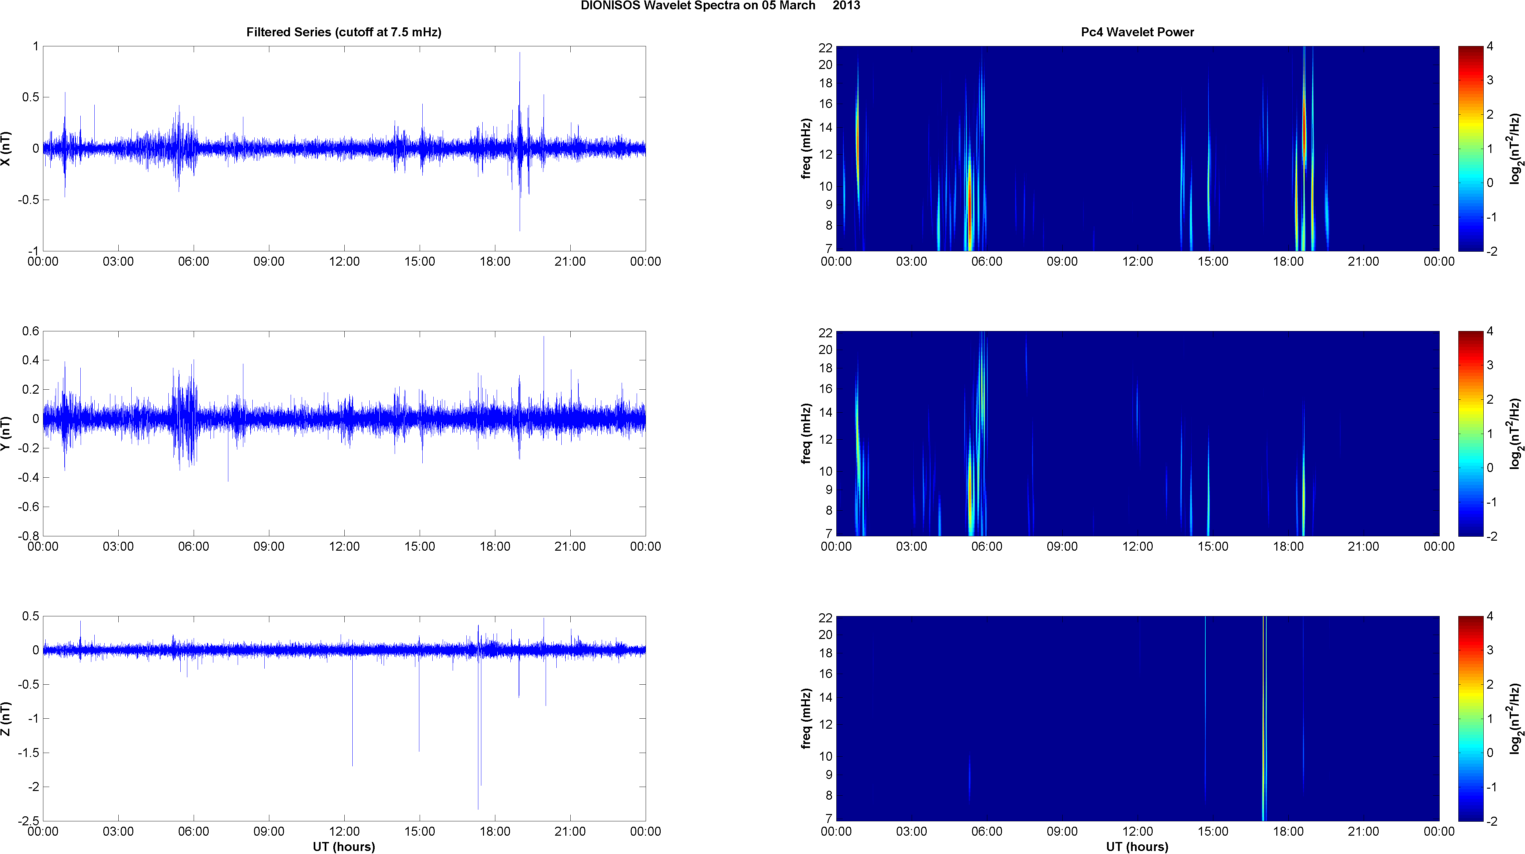Click the "-2" tick on the bottom color bar

1491,821
